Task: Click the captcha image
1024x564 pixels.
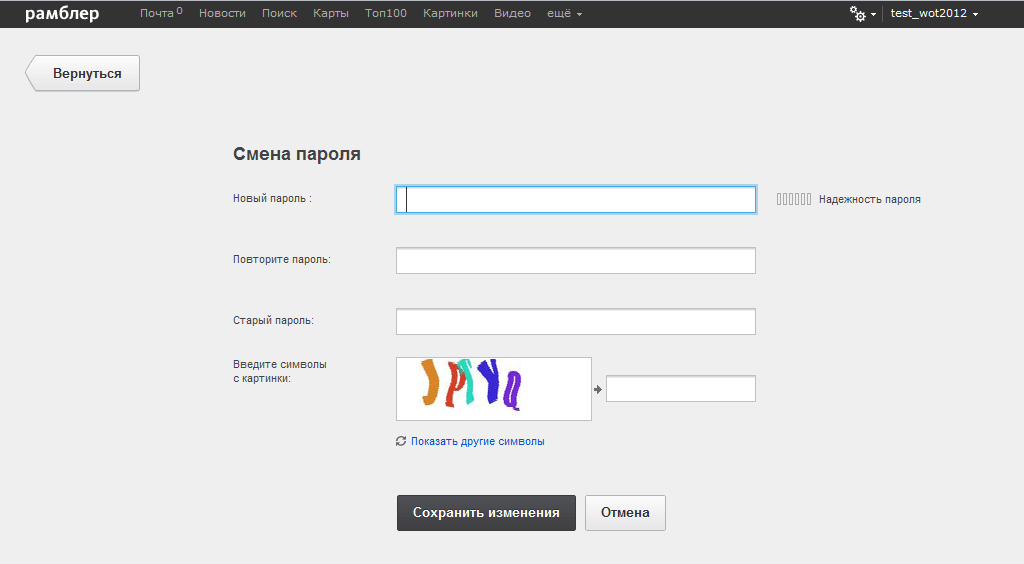Action: click(x=493, y=388)
